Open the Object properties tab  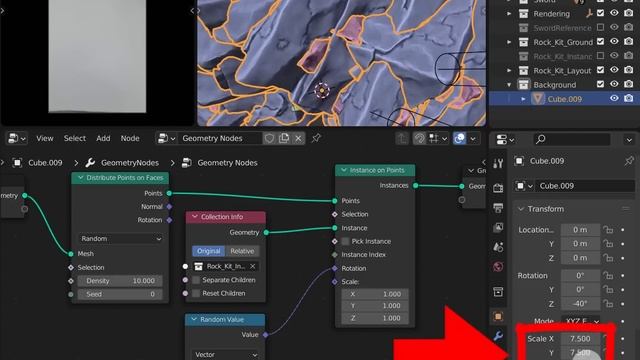coord(498,316)
